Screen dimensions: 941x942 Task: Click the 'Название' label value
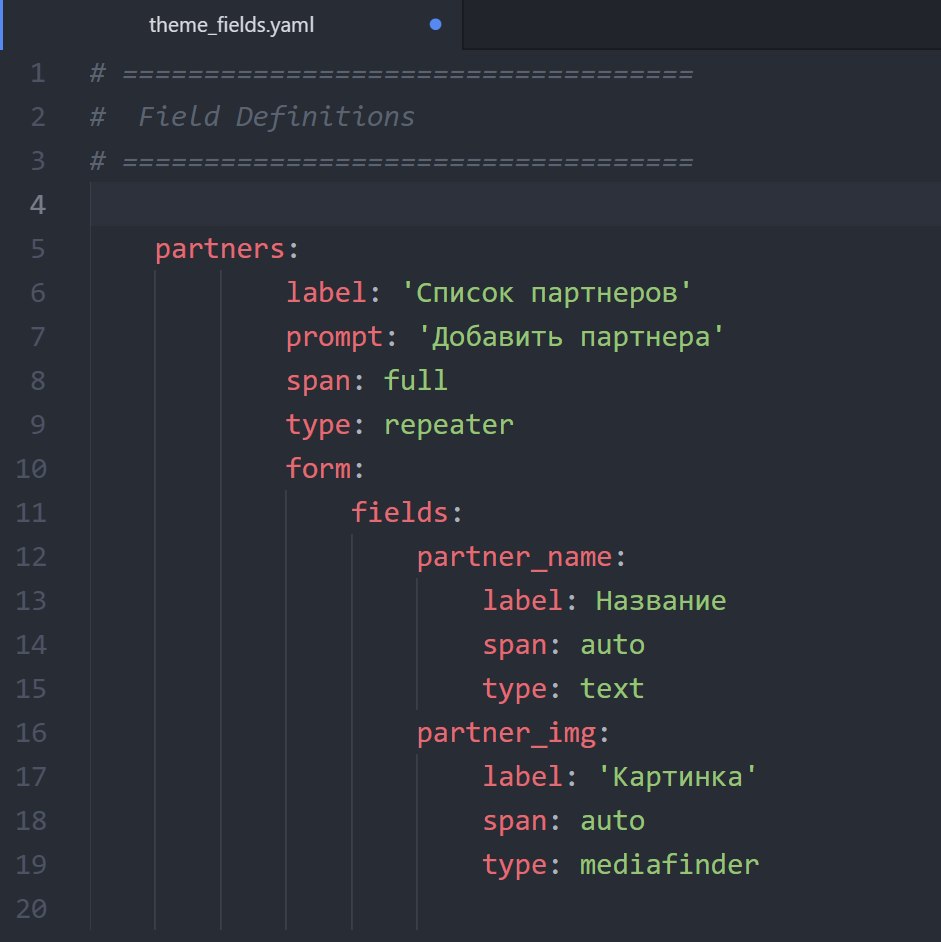coord(661,601)
